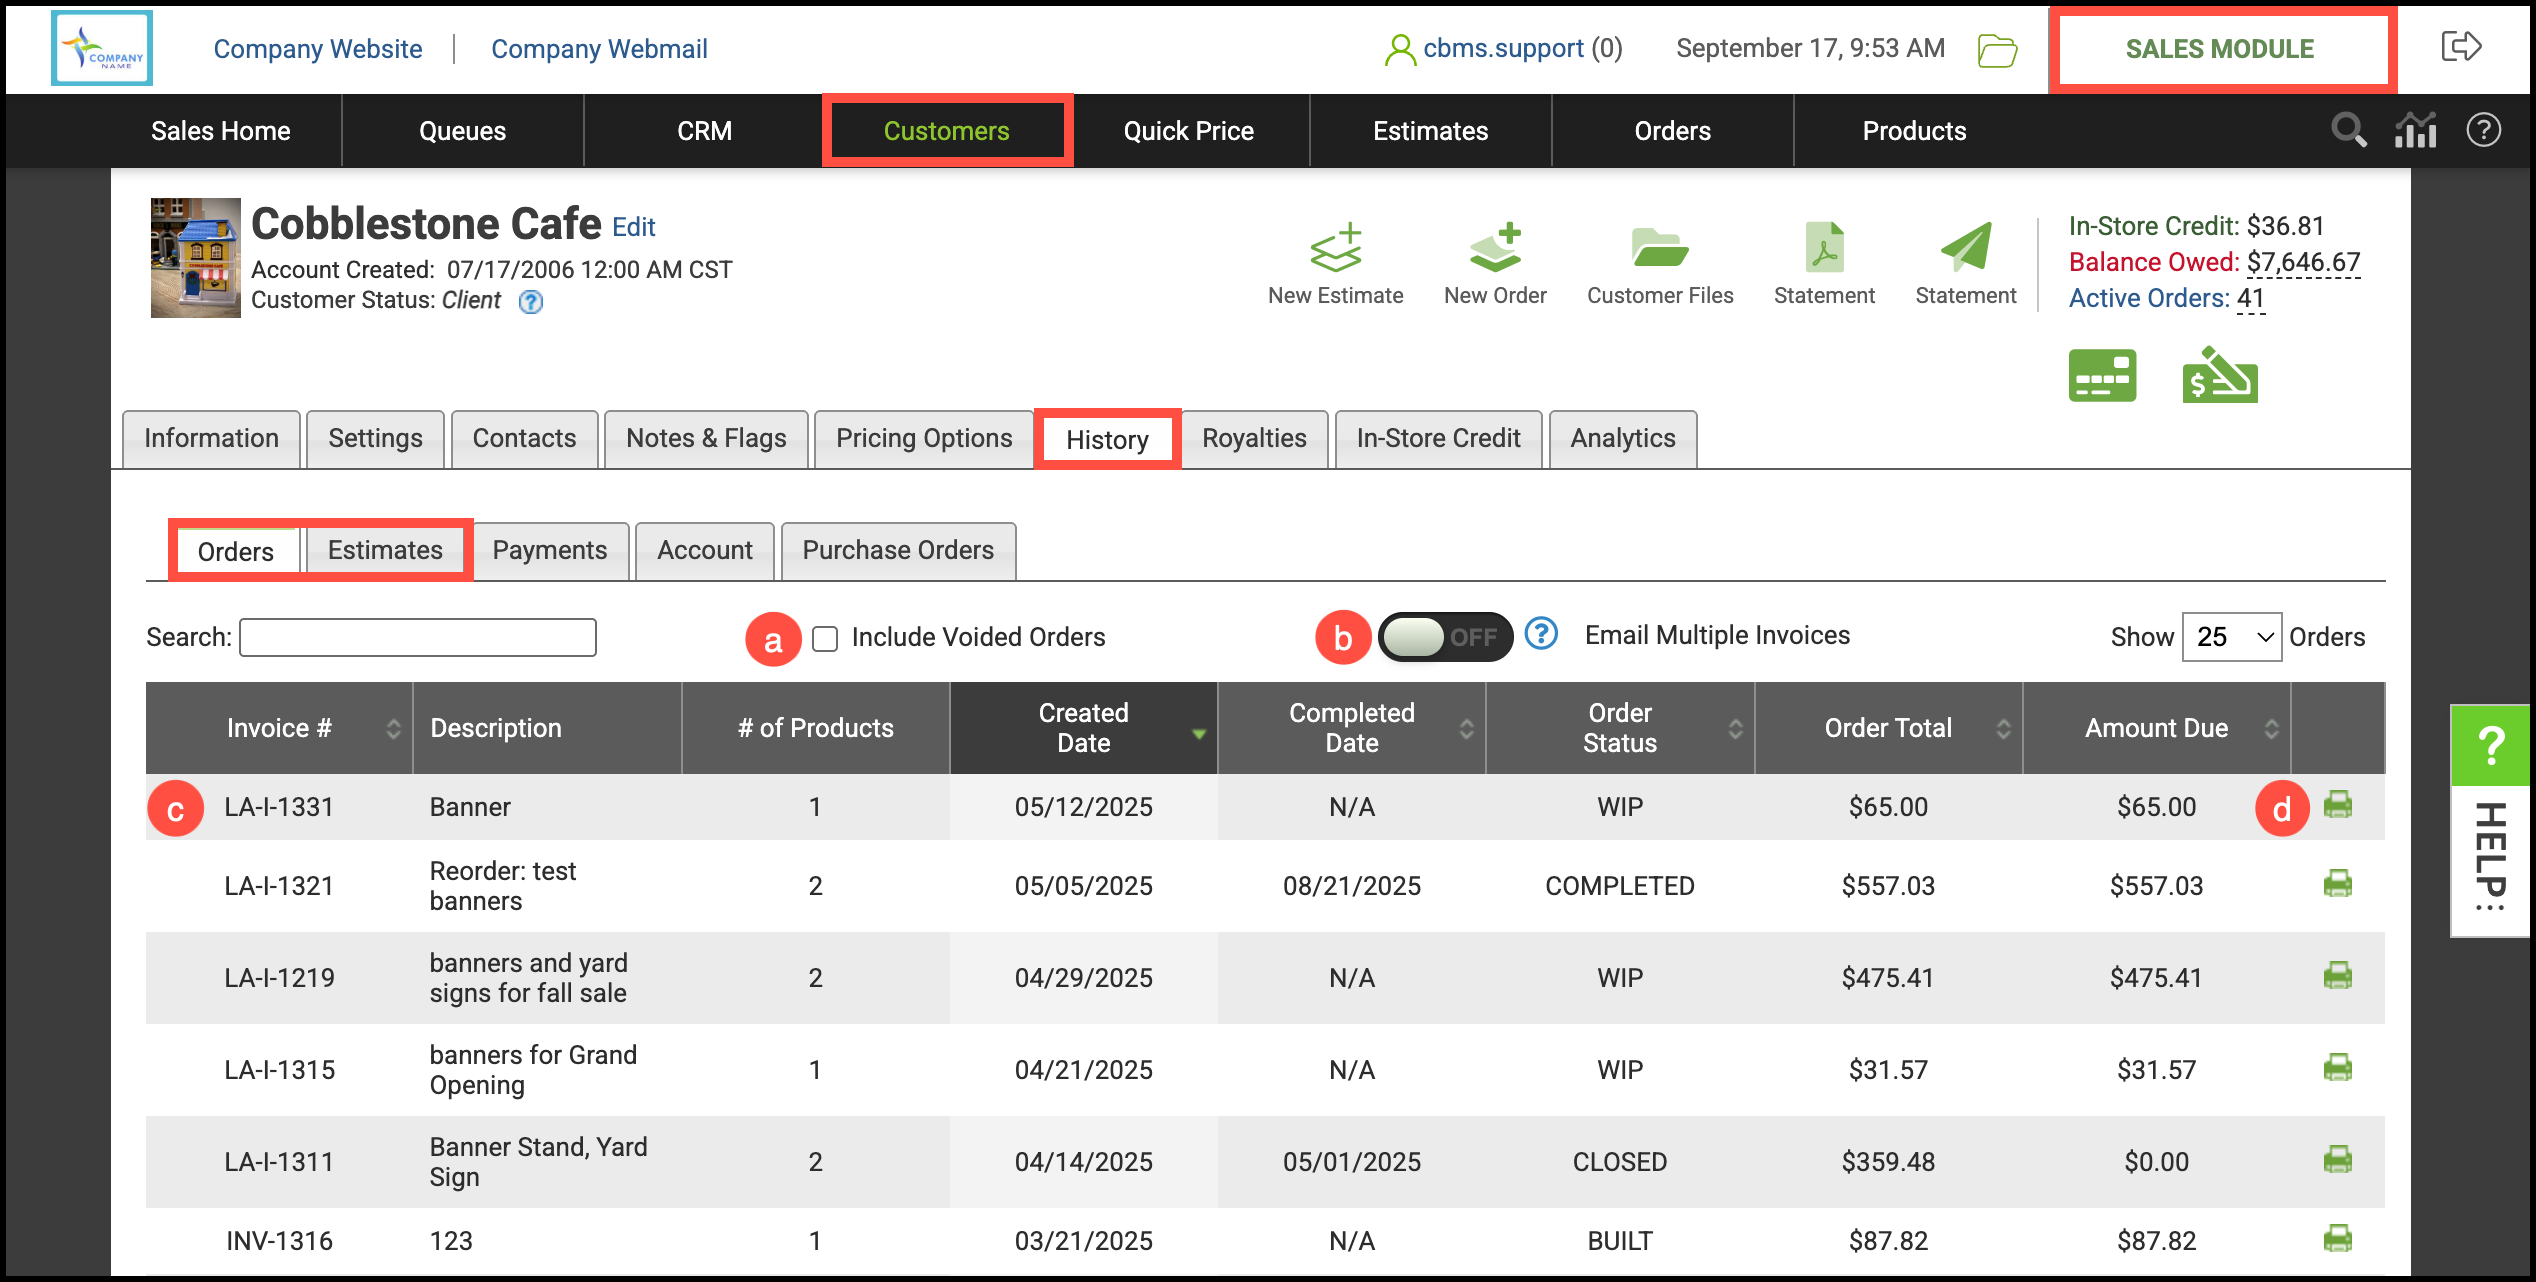
Task: Click the search magnifier in navigation bar
Action: 2348,130
